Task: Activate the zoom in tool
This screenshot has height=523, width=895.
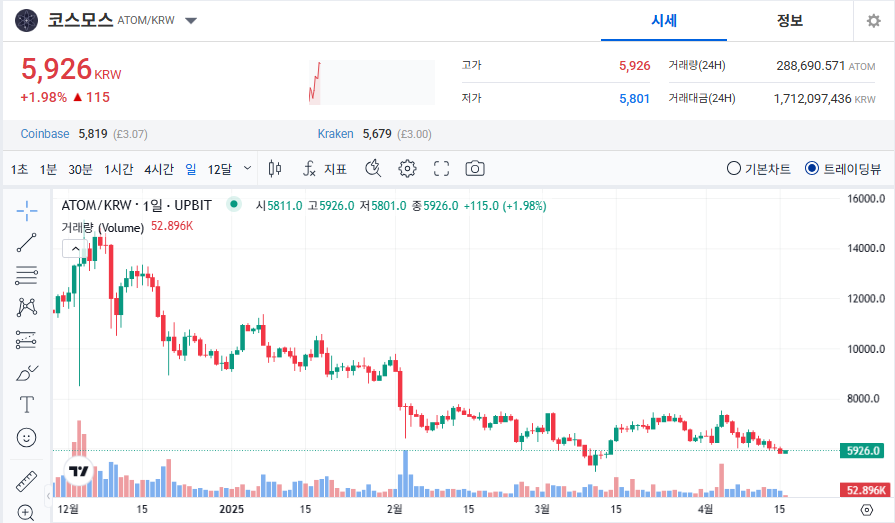Action: [x=26, y=513]
